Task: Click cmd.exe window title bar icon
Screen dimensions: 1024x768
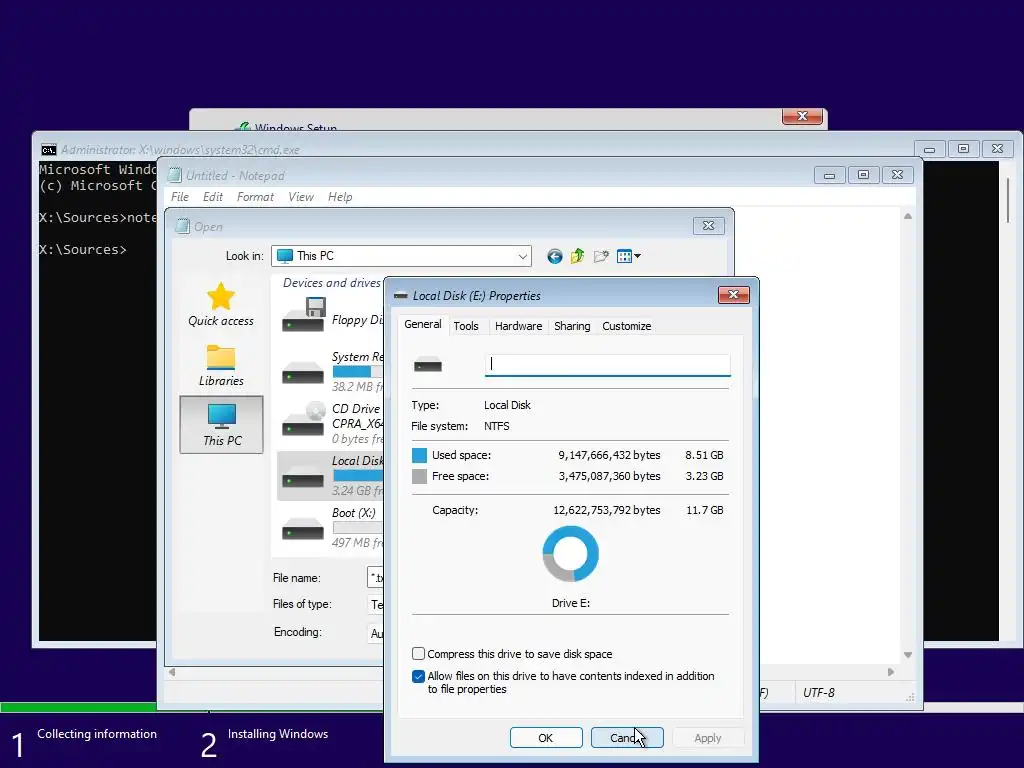Action: (49, 150)
